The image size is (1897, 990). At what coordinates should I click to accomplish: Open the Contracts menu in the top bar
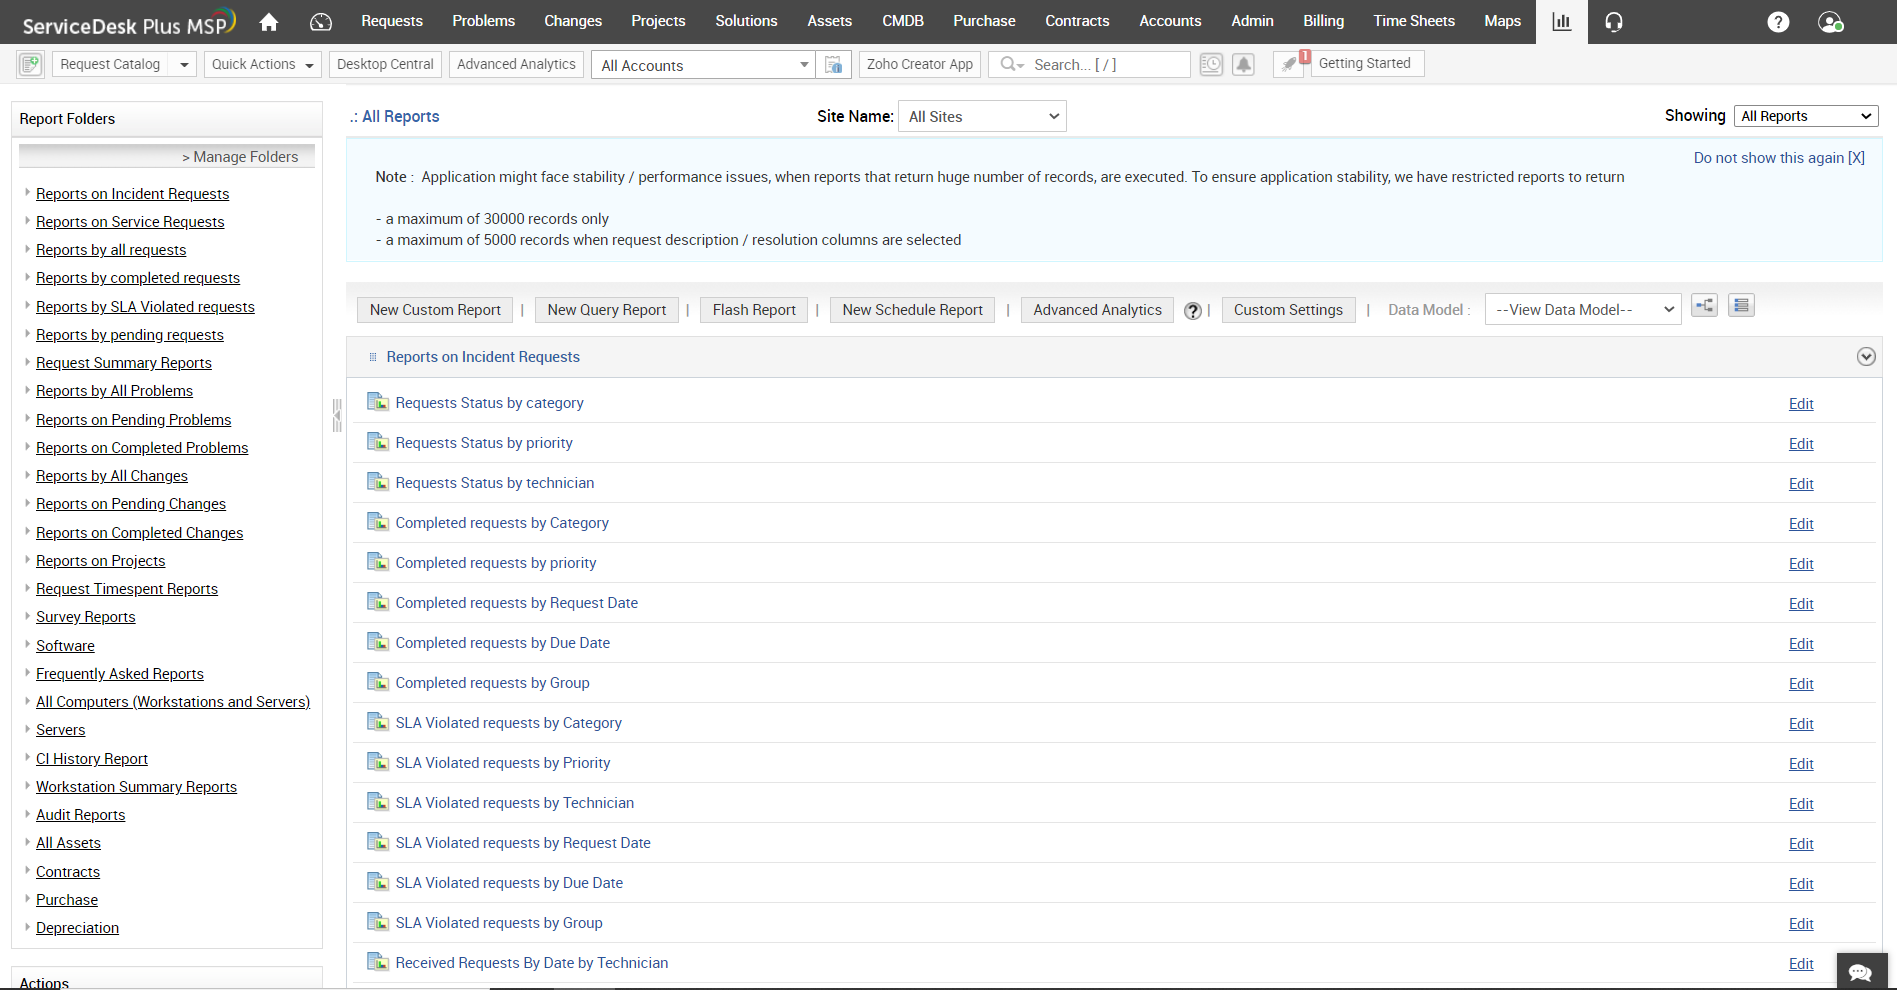click(1077, 21)
